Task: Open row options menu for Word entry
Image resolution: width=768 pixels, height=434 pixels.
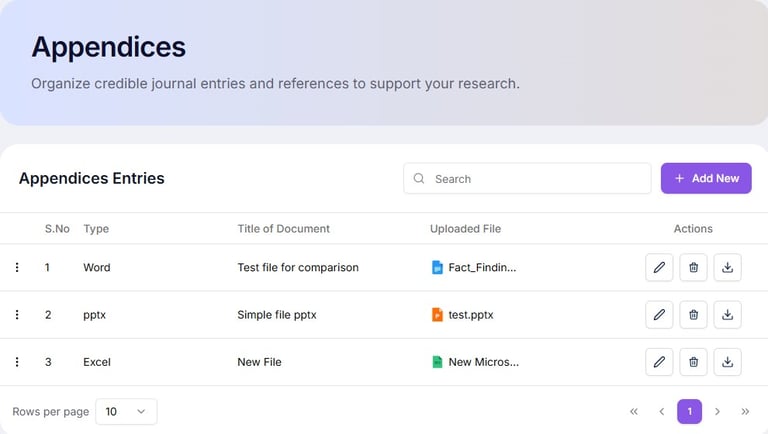Action: (17, 267)
